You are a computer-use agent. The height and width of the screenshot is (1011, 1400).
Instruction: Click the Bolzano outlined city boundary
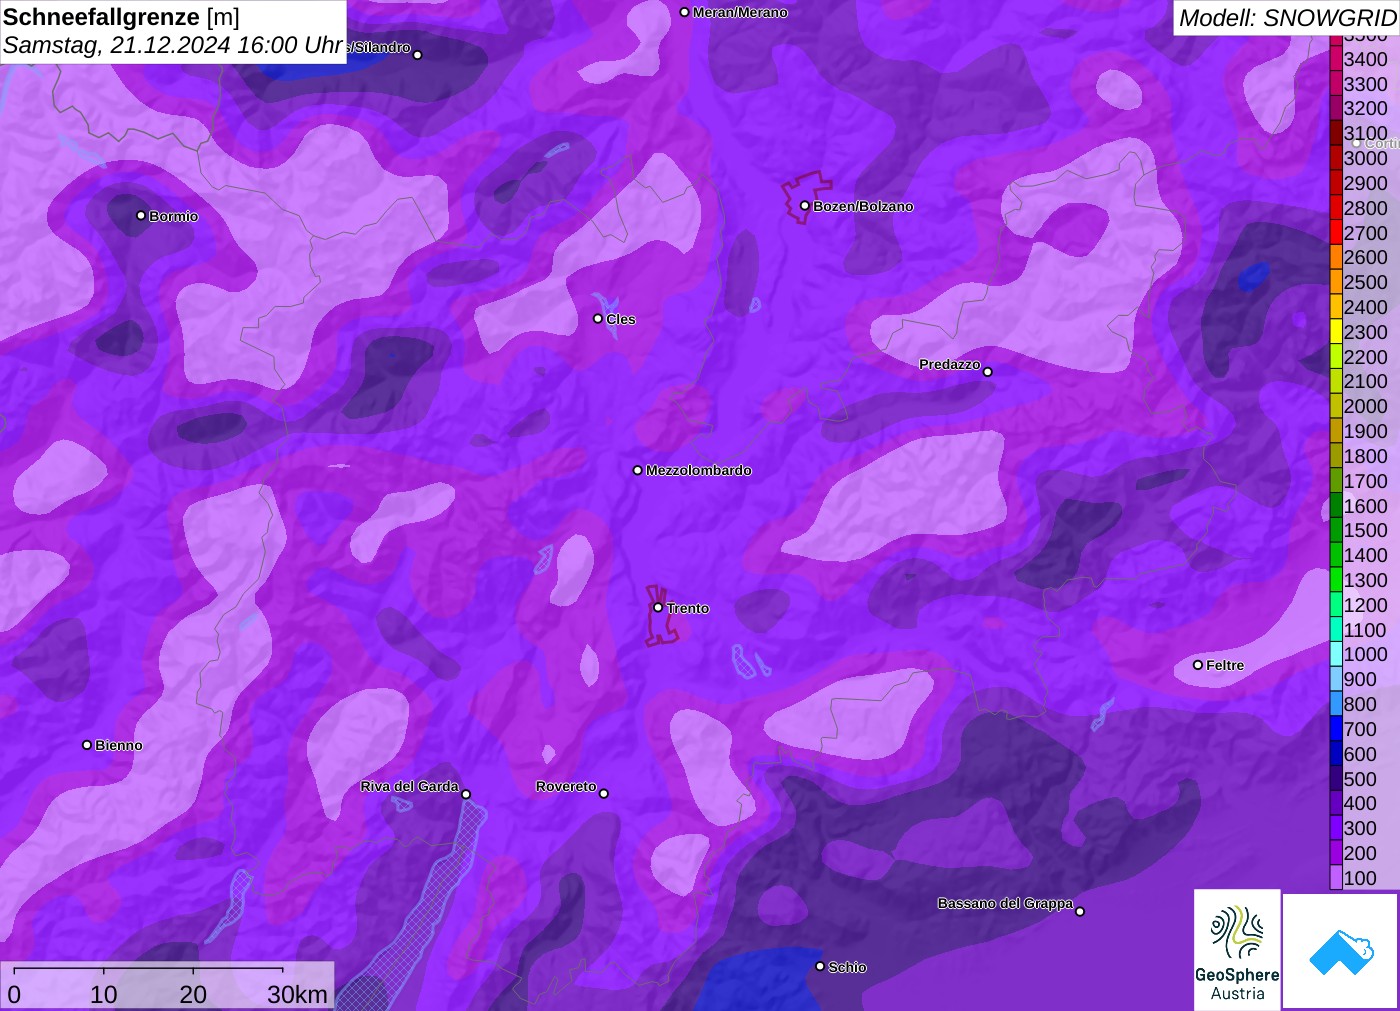click(806, 196)
